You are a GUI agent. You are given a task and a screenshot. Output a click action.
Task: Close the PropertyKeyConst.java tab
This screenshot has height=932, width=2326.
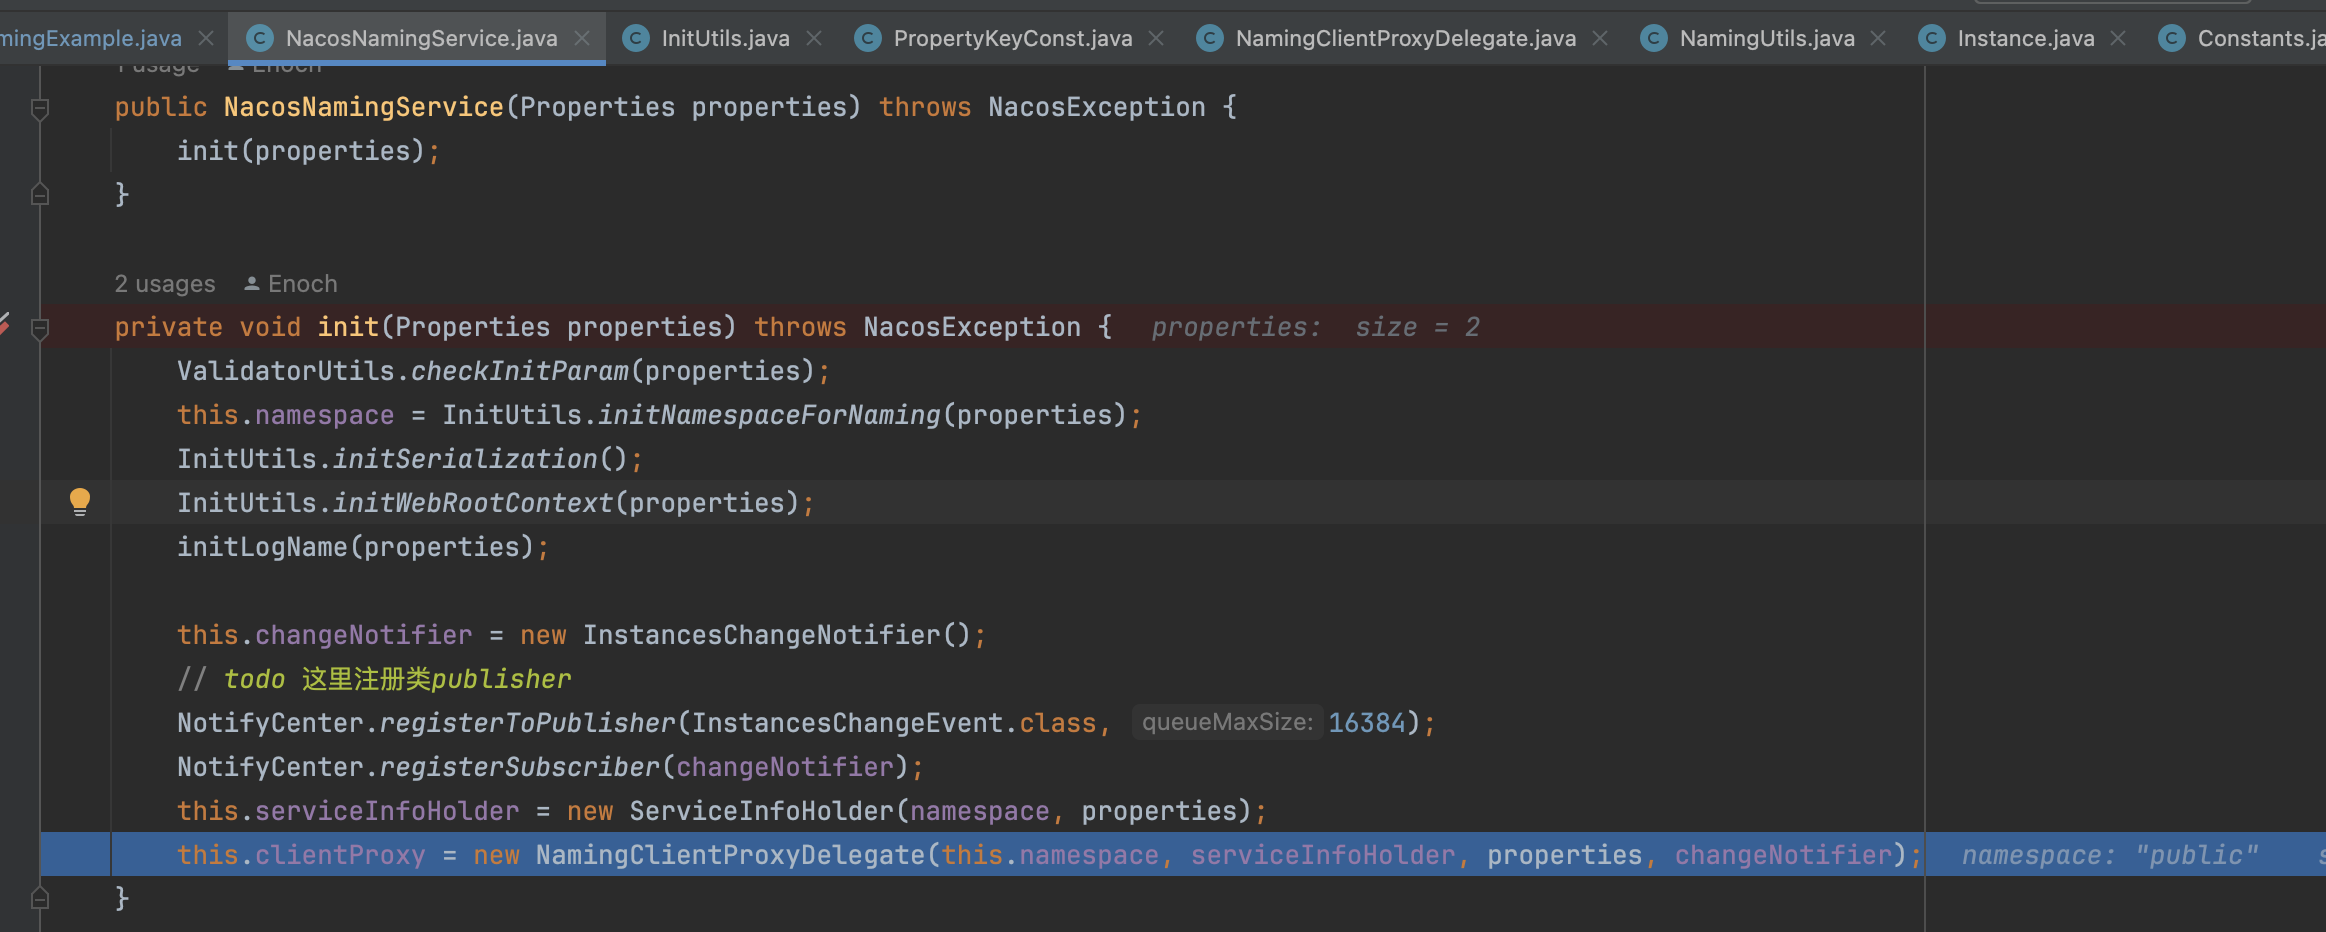pyautogui.click(x=1156, y=38)
